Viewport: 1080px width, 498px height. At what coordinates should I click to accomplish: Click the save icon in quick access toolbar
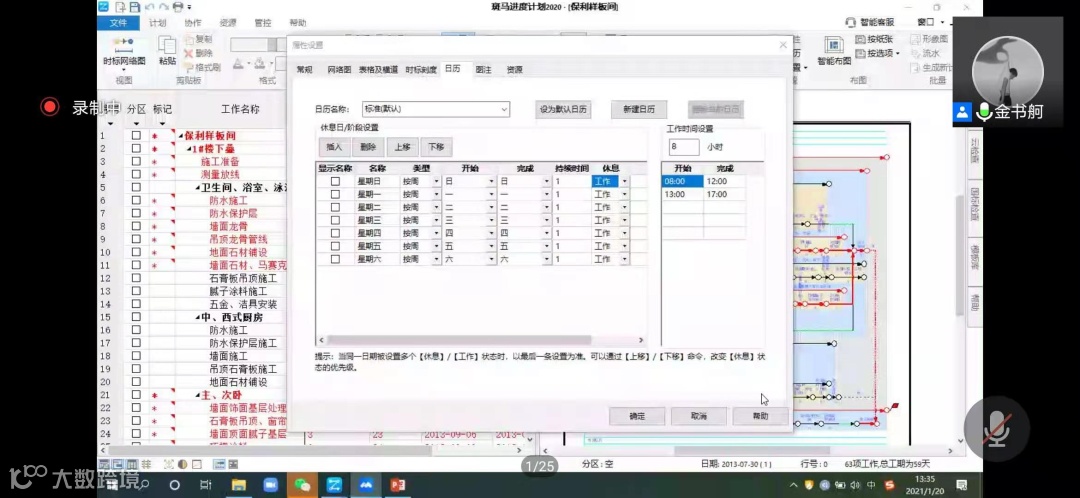(x=134, y=7)
